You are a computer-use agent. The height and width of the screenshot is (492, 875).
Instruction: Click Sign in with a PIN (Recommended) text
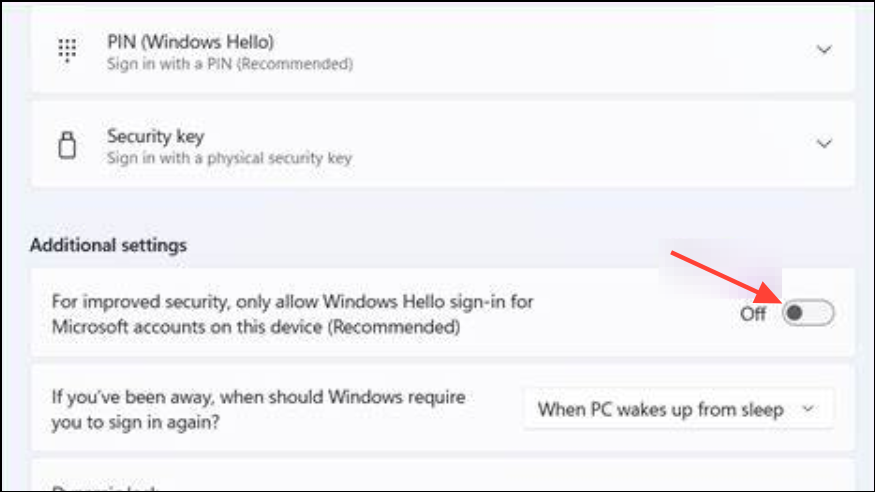pyautogui.click(x=230, y=64)
